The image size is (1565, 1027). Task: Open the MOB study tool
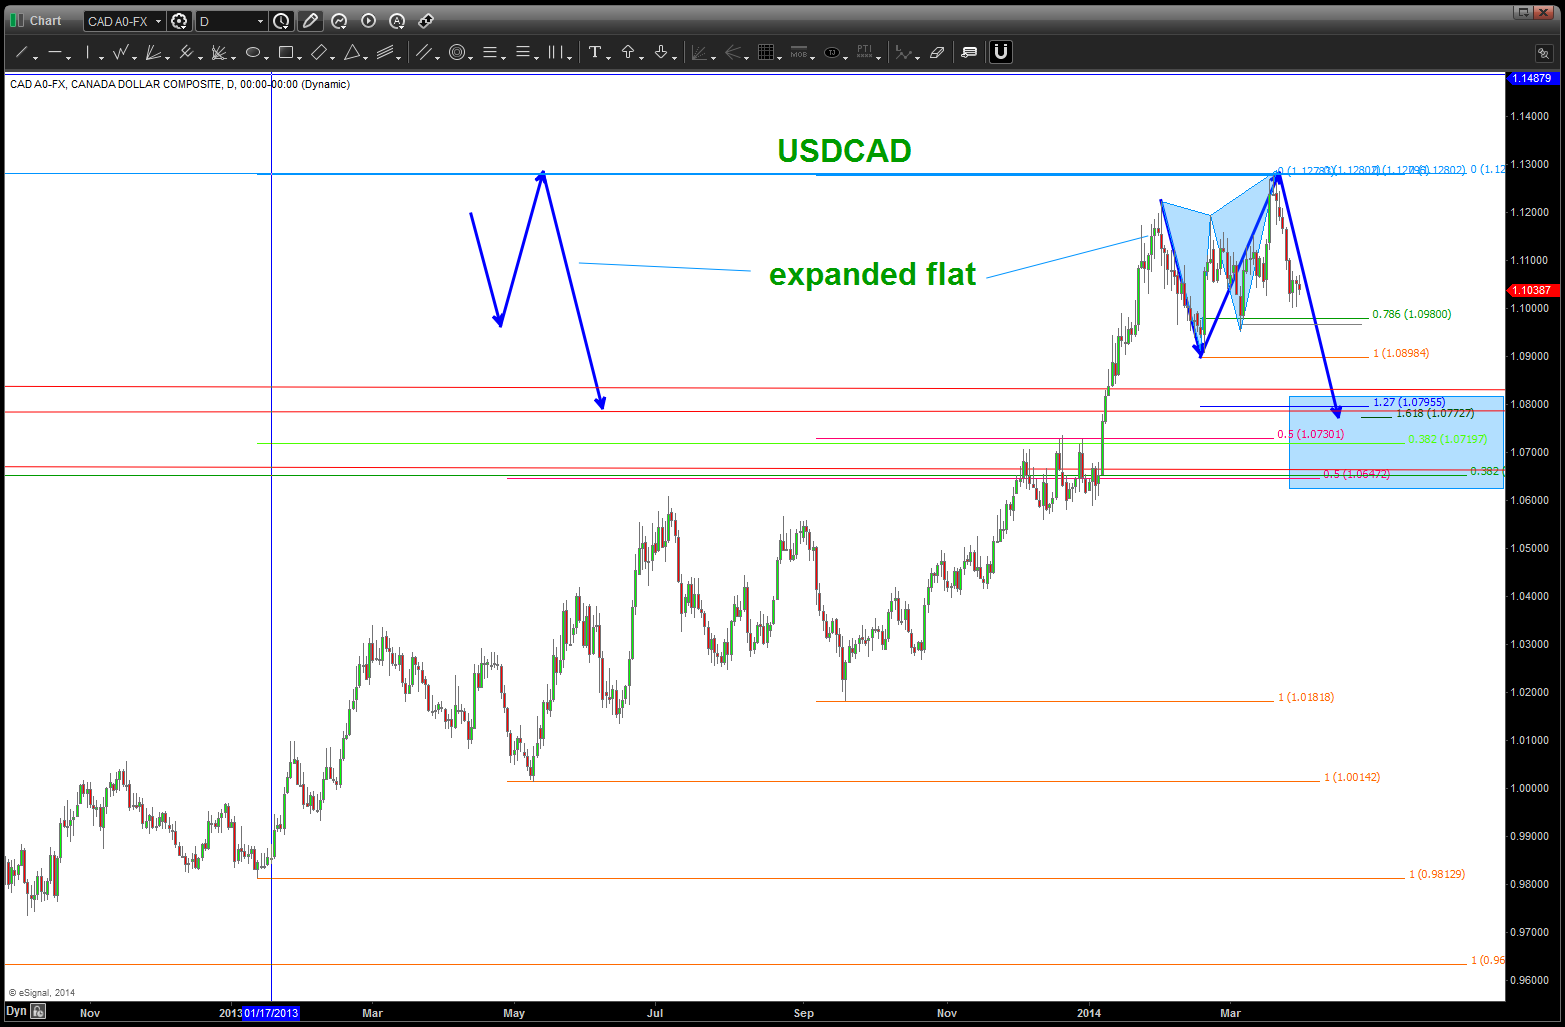[798, 53]
